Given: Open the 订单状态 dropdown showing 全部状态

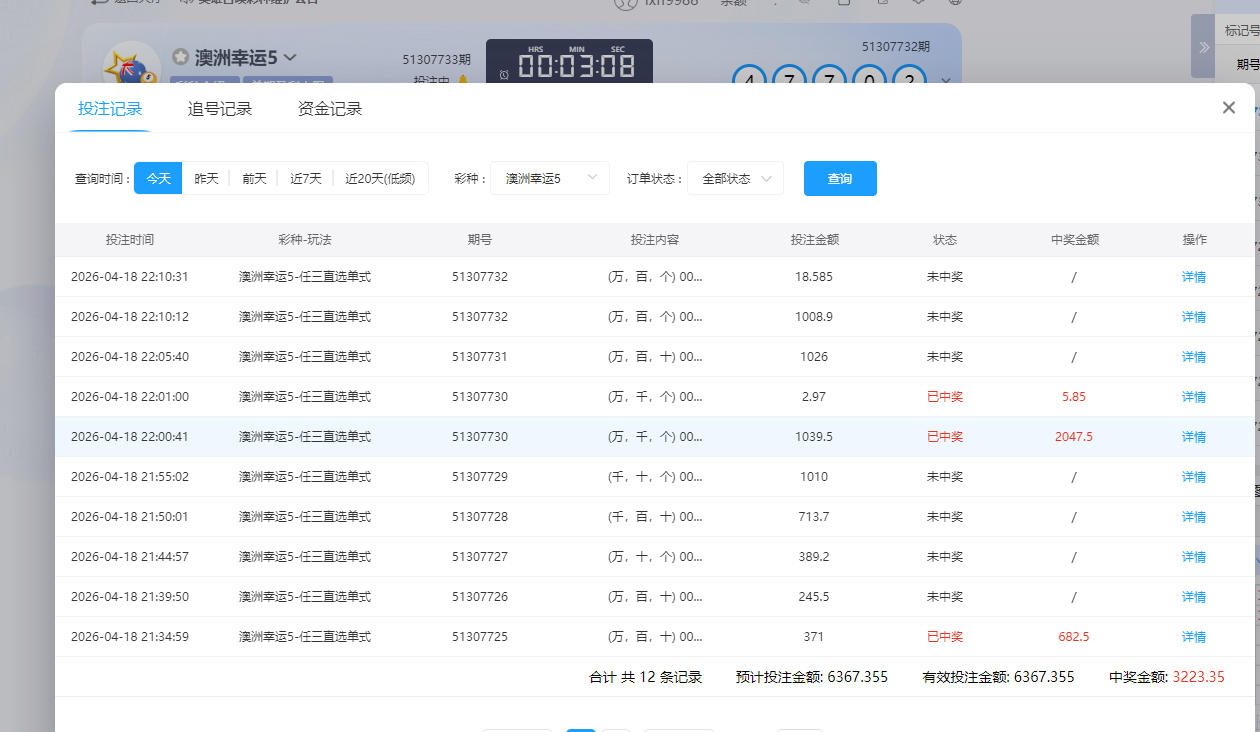Looking at the screenshot, I should 735,178.
